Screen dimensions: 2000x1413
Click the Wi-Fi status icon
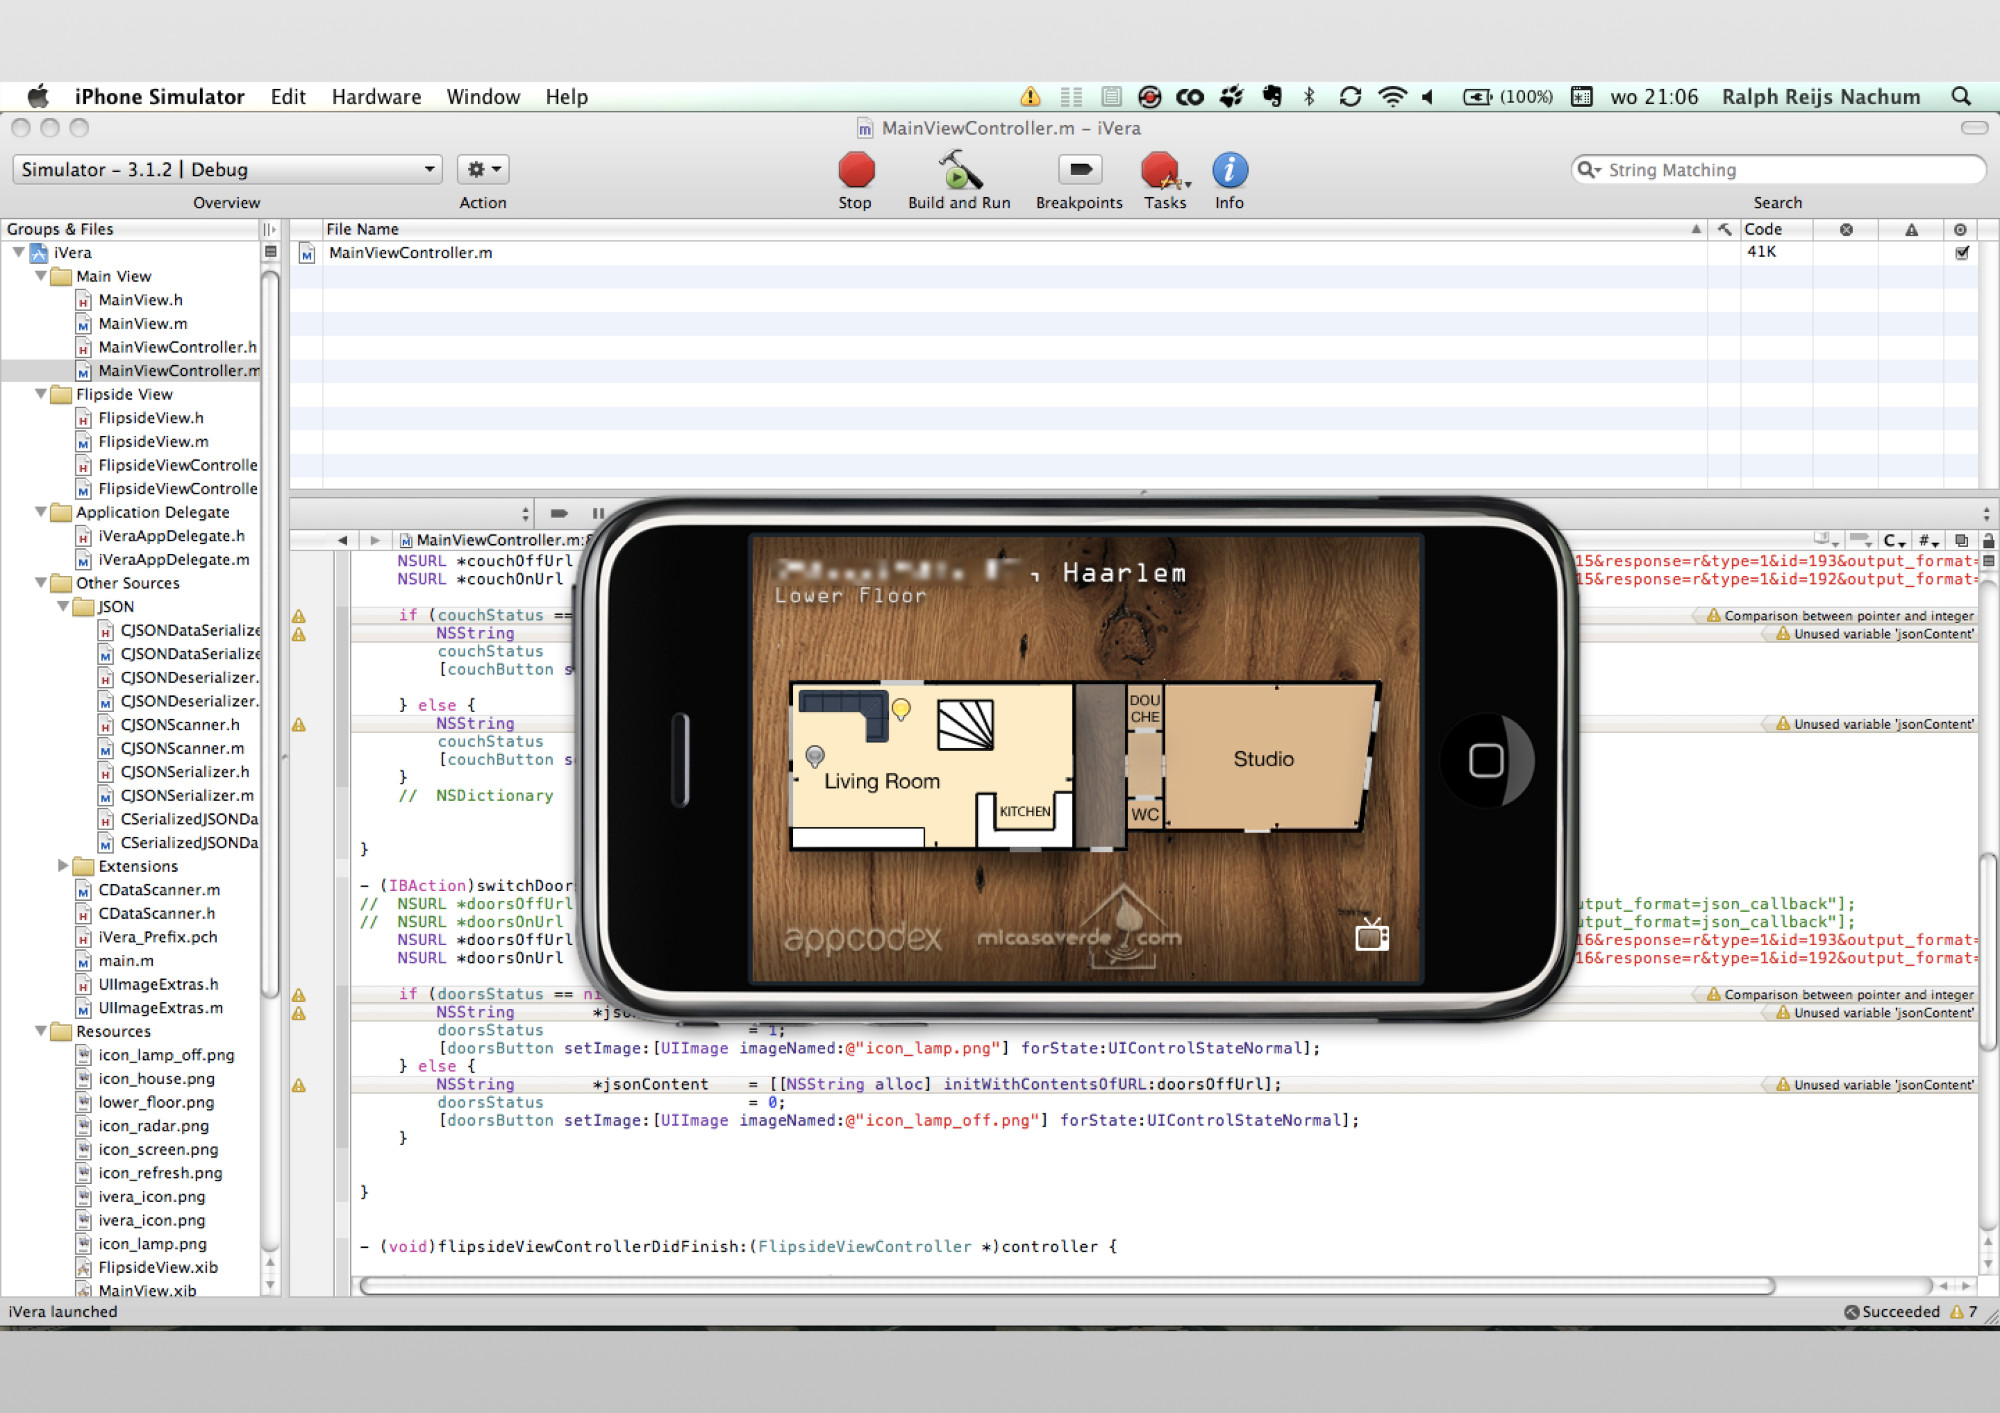[x=1392, y=97]
